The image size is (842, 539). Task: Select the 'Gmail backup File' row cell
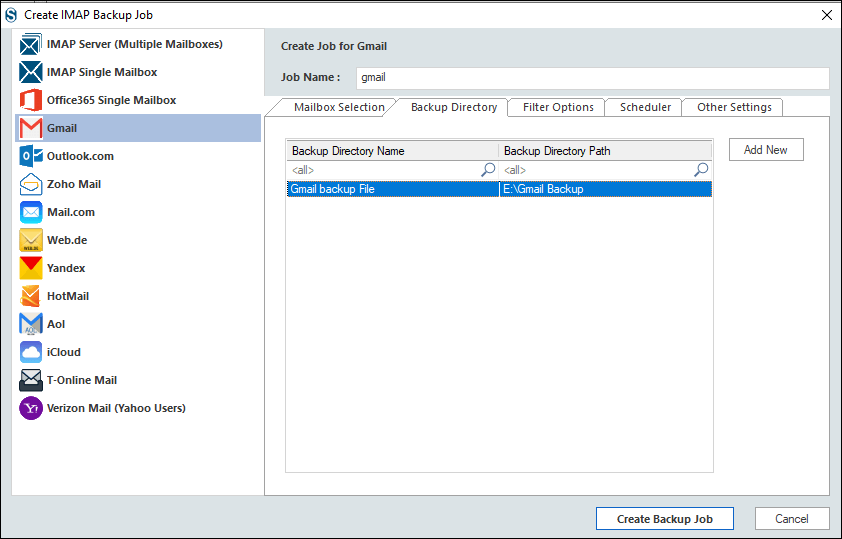pos(393,189)
